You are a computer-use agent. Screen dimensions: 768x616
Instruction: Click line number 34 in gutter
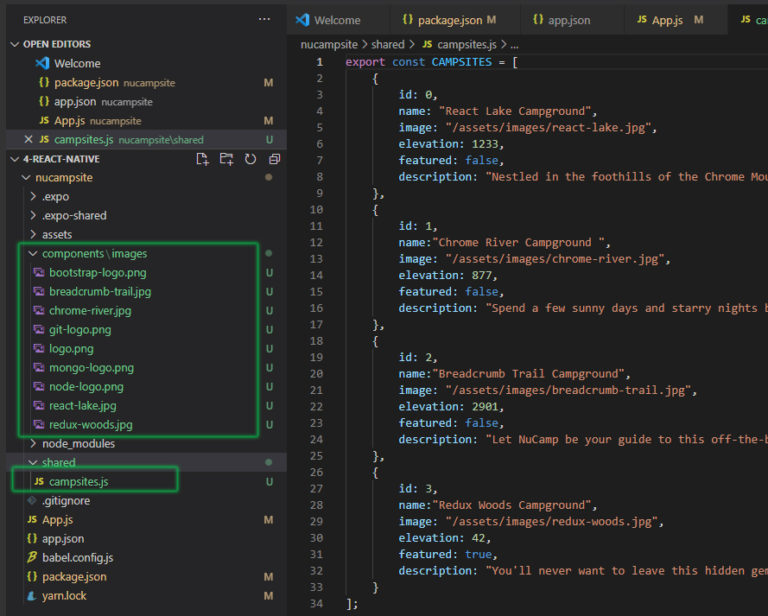tap(316, 604)
